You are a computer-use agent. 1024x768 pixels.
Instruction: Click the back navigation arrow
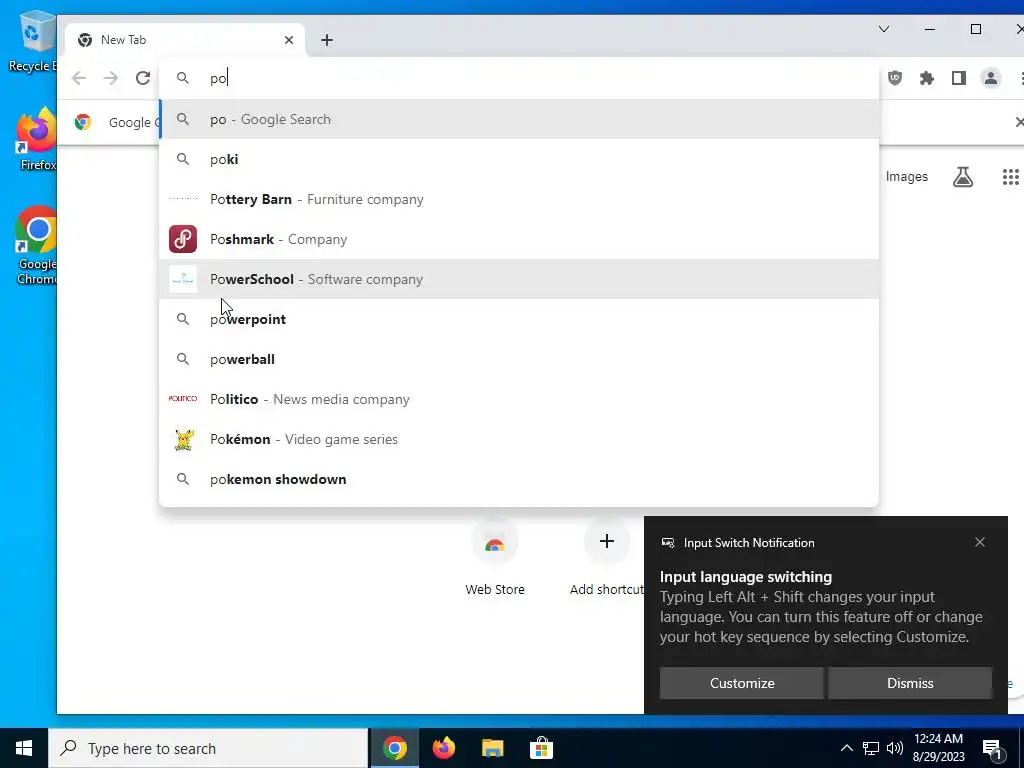tap(79, 78)
